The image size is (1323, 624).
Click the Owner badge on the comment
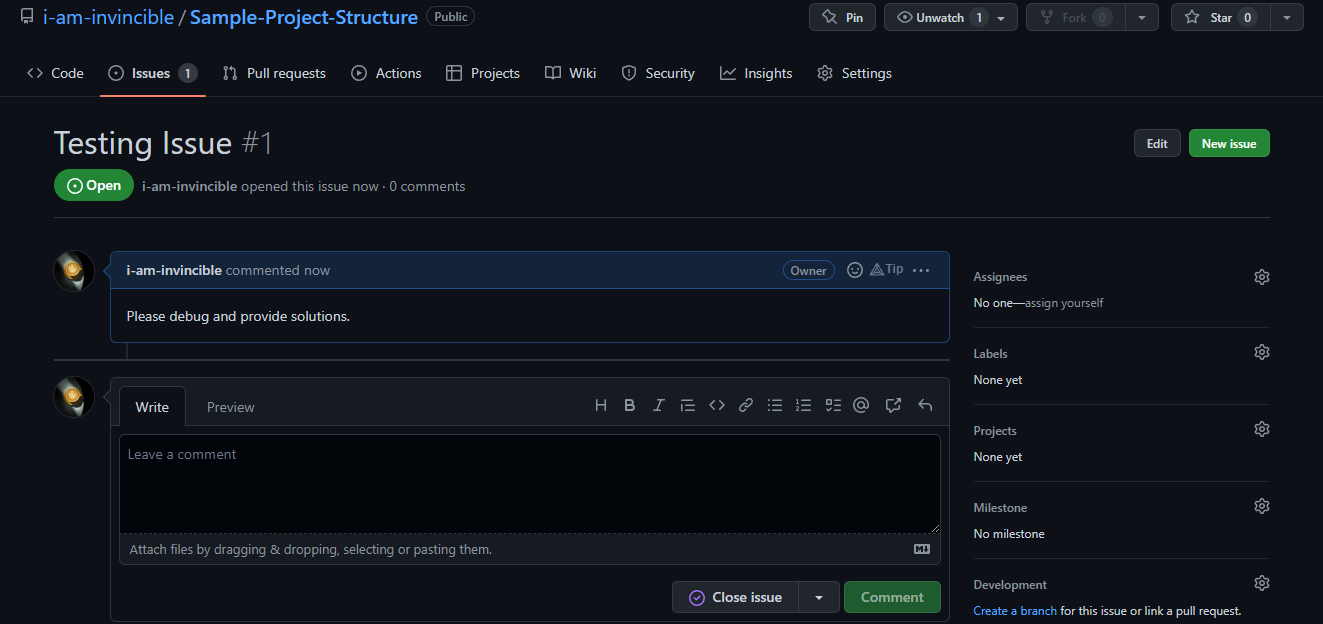pyautogui.click(x=809, y=270)
